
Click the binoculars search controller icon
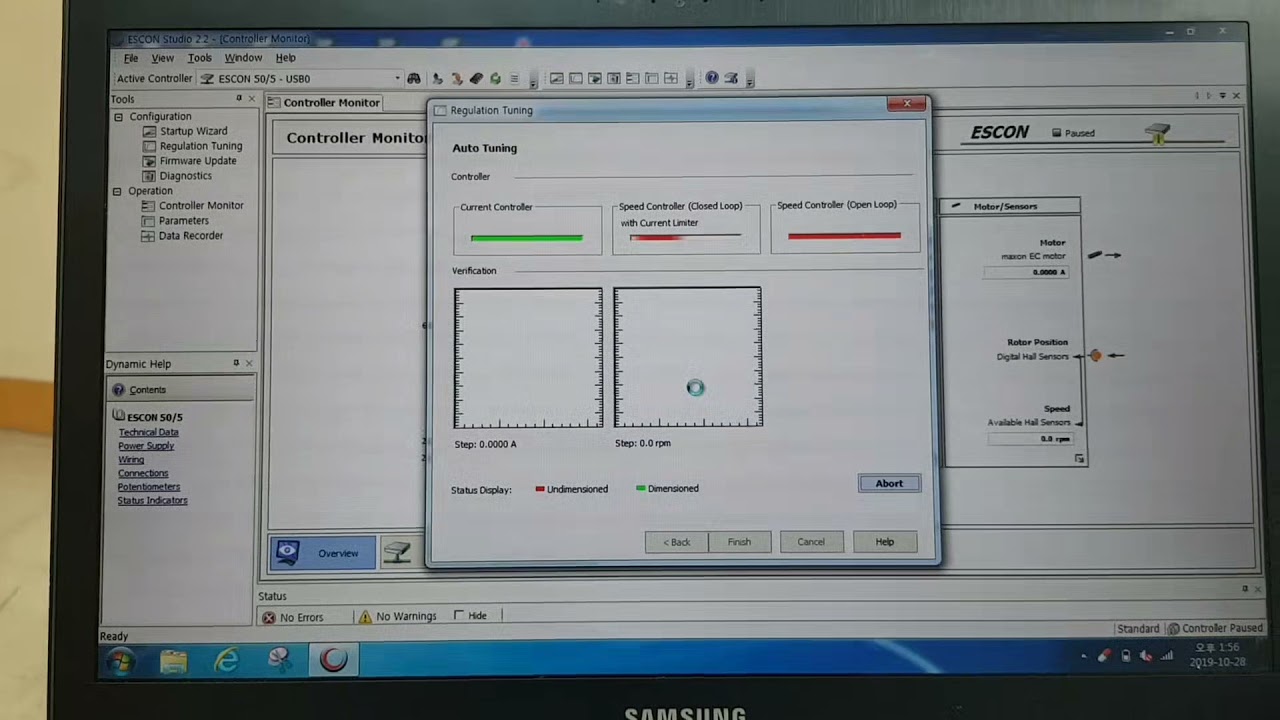tap(413, 78)
